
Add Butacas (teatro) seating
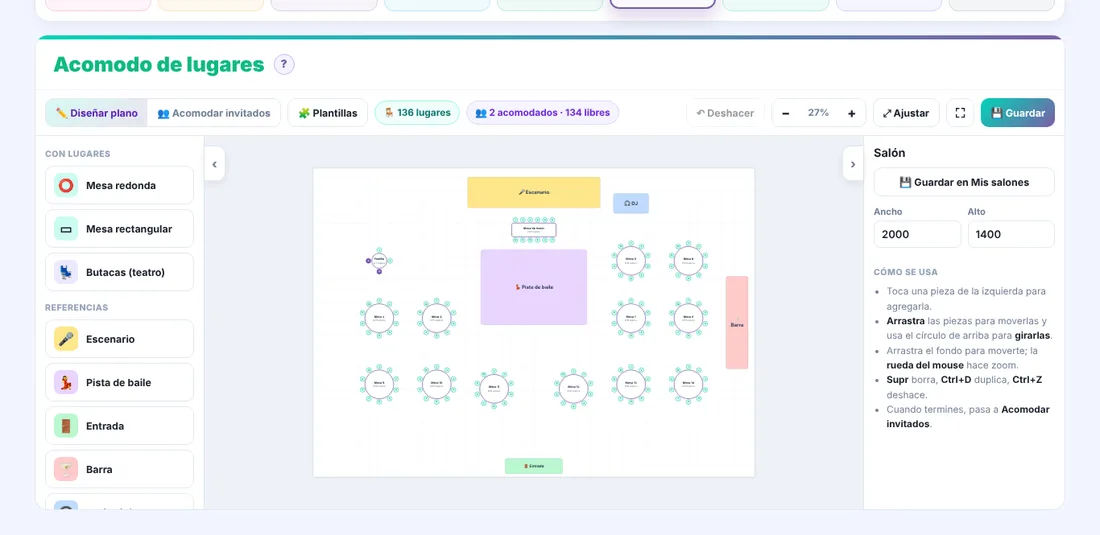[x=119, y=272]
